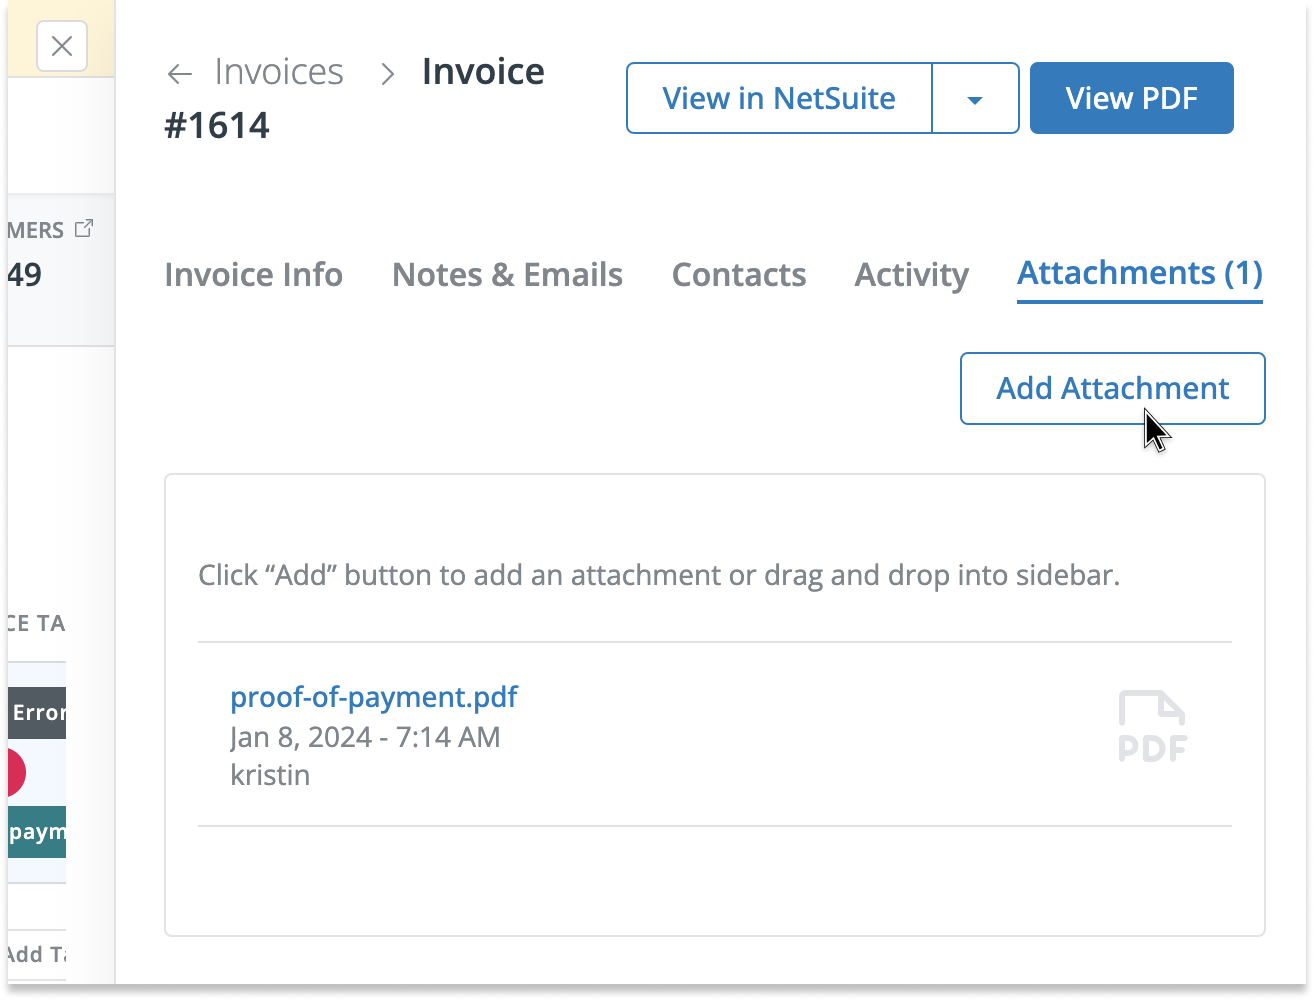The image size is (1314, 1000).
Task: Click the PDF file icon in the attachment row
Action: [x=1152, y=727]
